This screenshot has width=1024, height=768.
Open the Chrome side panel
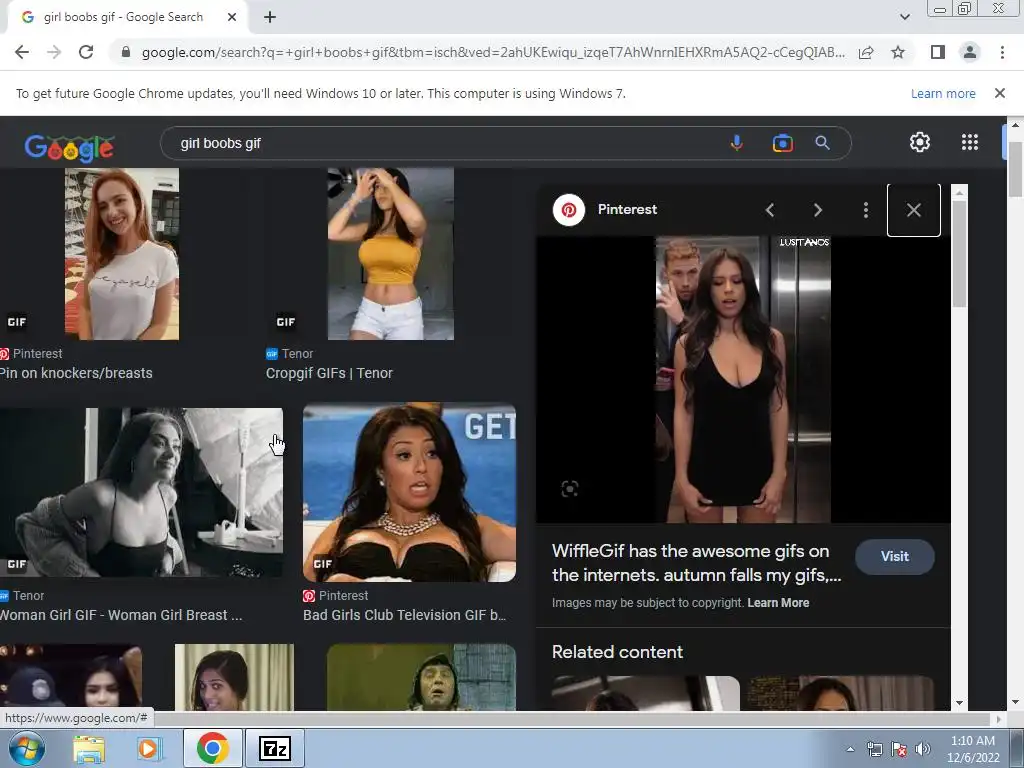coord(938,52)
